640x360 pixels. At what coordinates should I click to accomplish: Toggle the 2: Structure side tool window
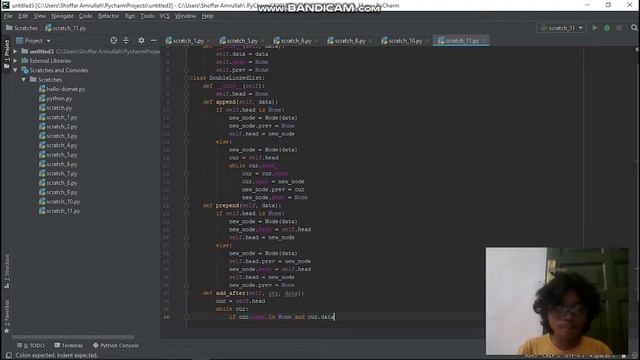7,271
